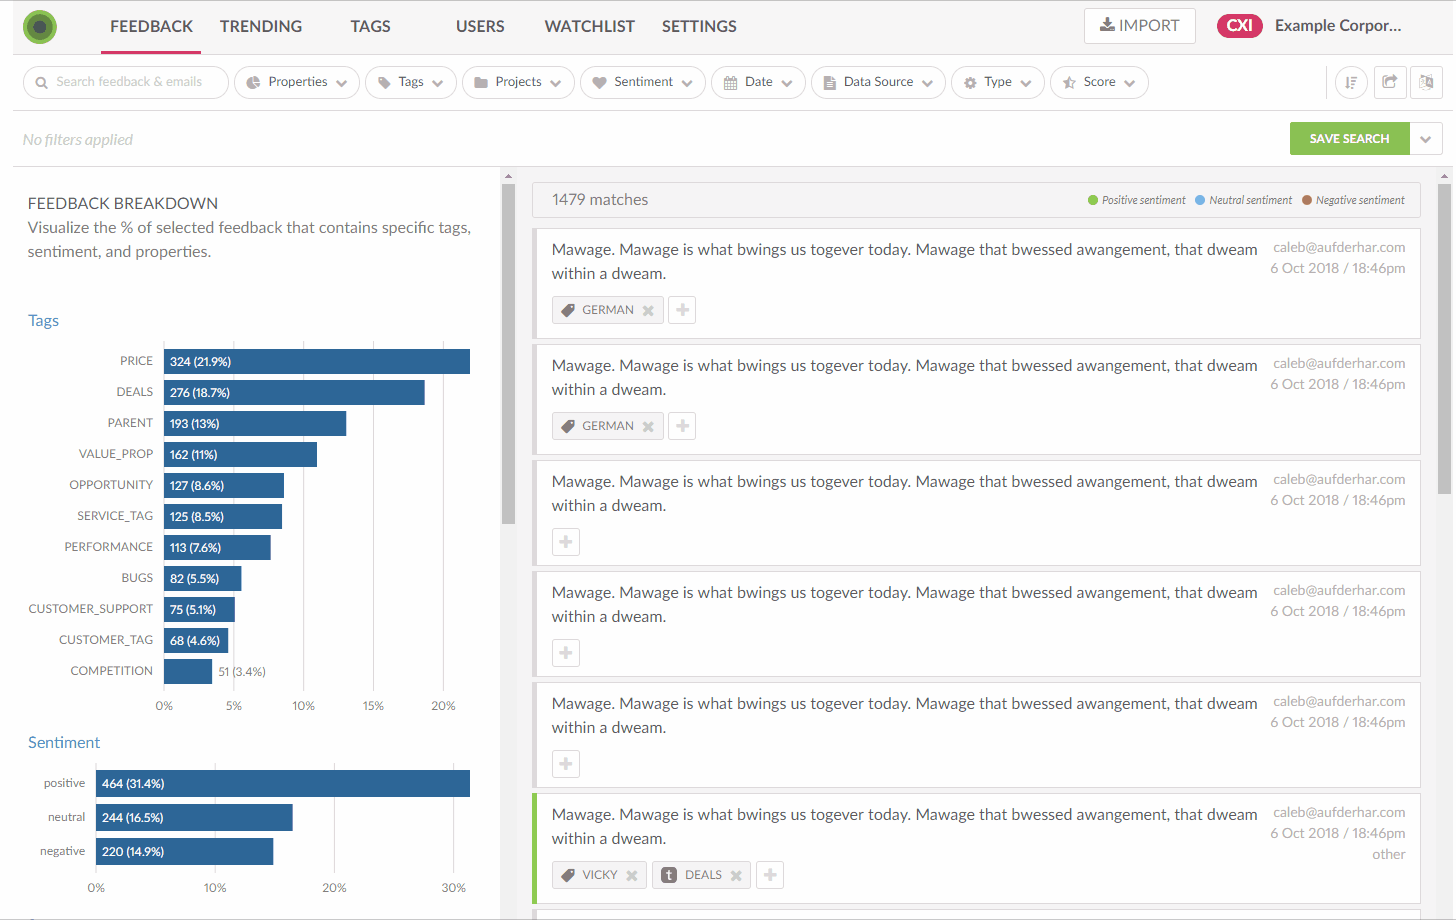The width and height of the screenshot is (1456, 920).
Task: Remove the DEALS tag from the feedback card
Action: tap(736, 875)
